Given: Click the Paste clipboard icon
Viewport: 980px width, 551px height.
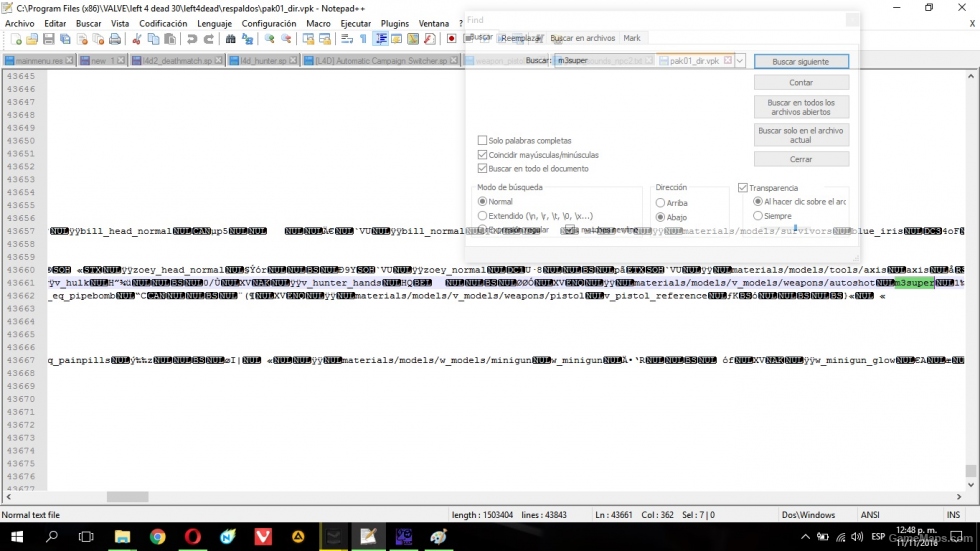Looking at the screenshot, I should pos(170,39).
